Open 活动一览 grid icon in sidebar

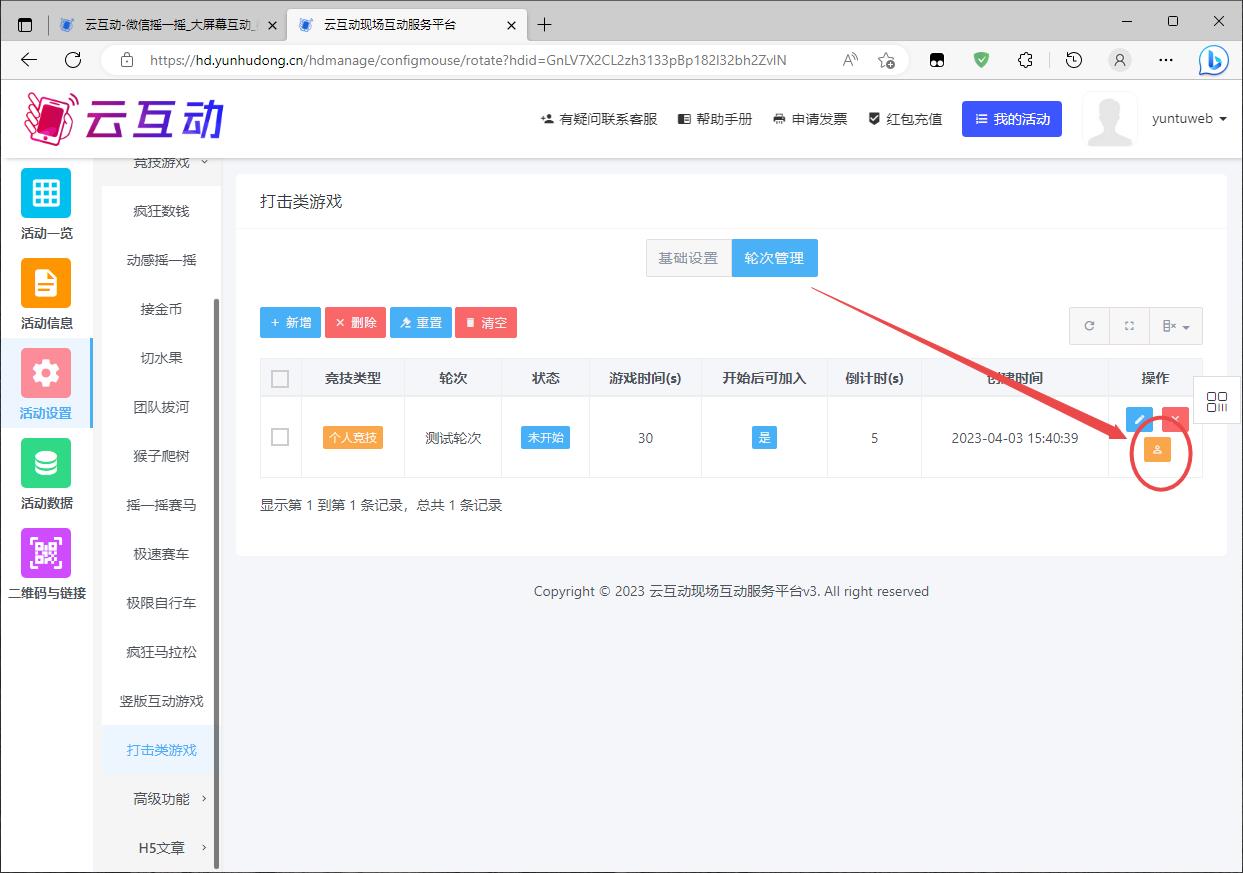click(46, 193)
